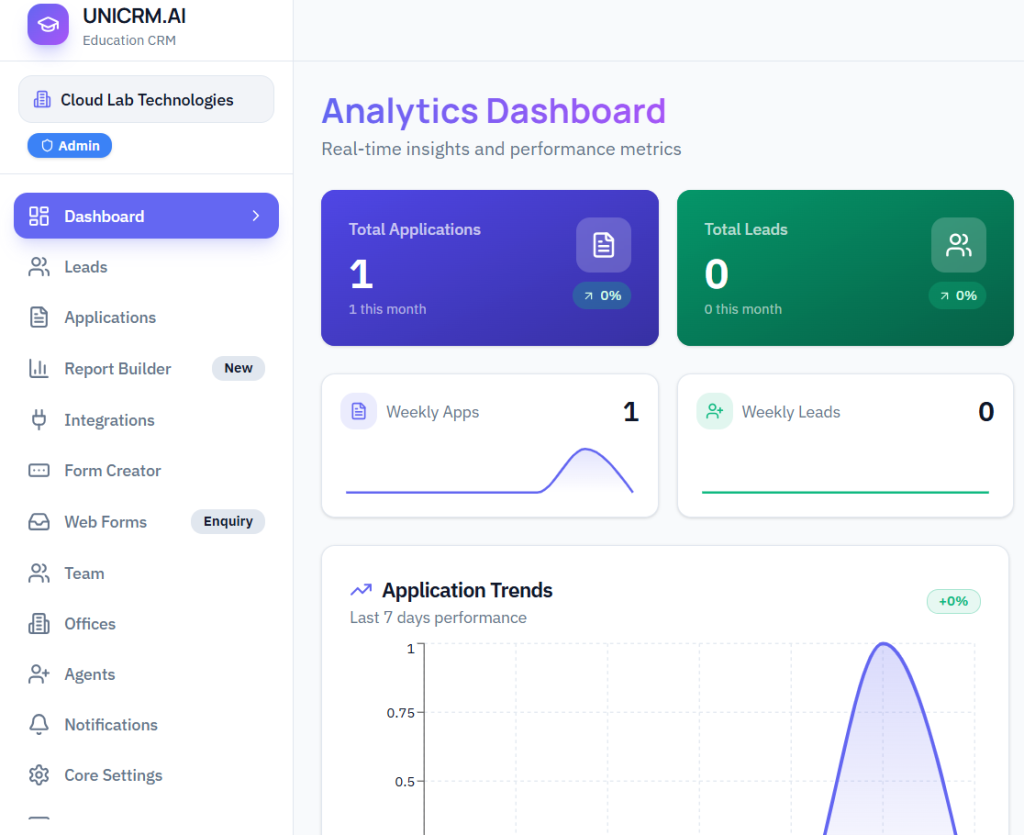Navigate to Offices section
The width and height of the screenshot is (1024, 835).
[90, 624]
